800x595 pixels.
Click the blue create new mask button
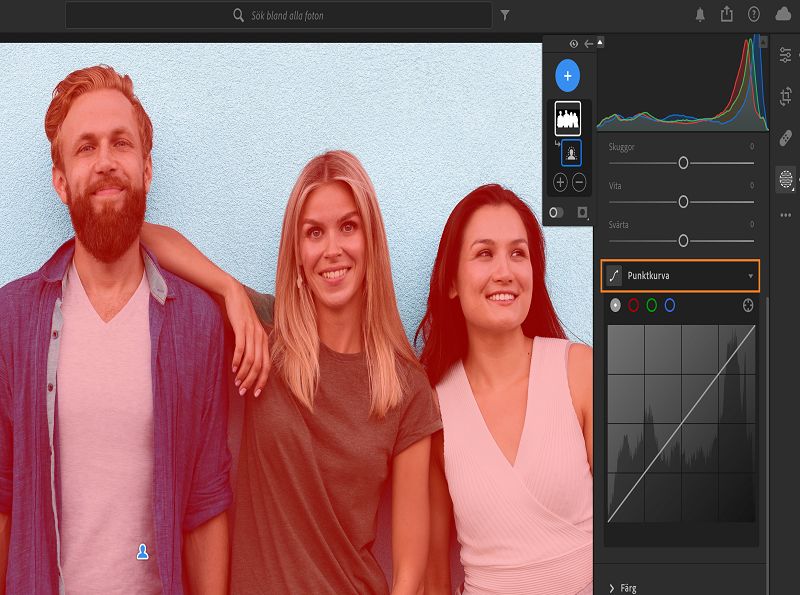pyautogui.click(x=567, y=75)
